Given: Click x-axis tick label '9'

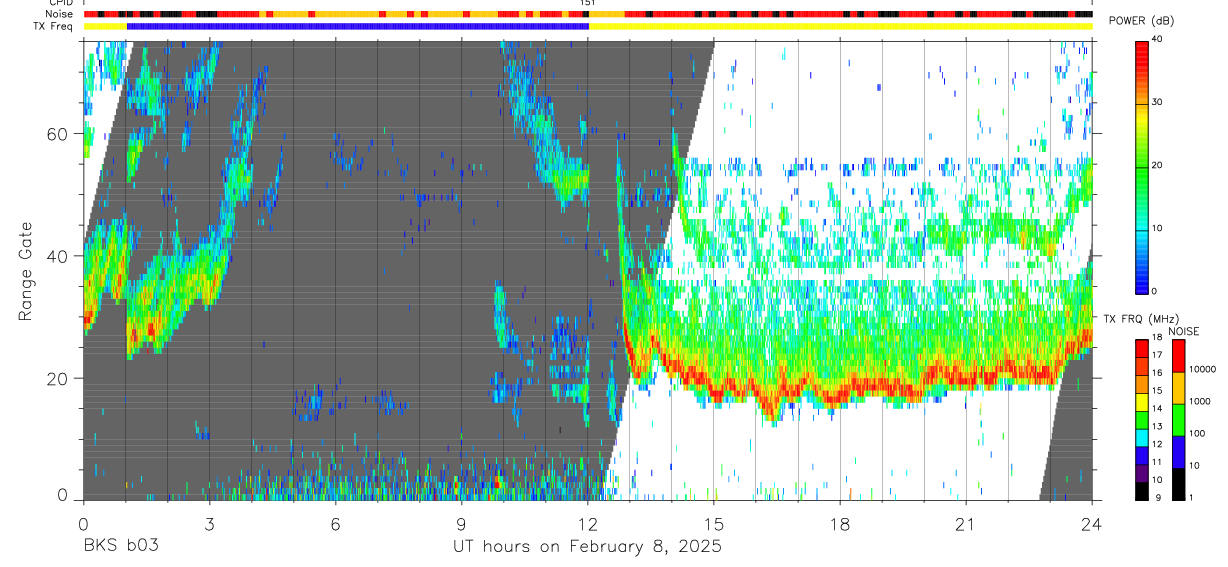Looking at the screenshot, I should (461, 523).
